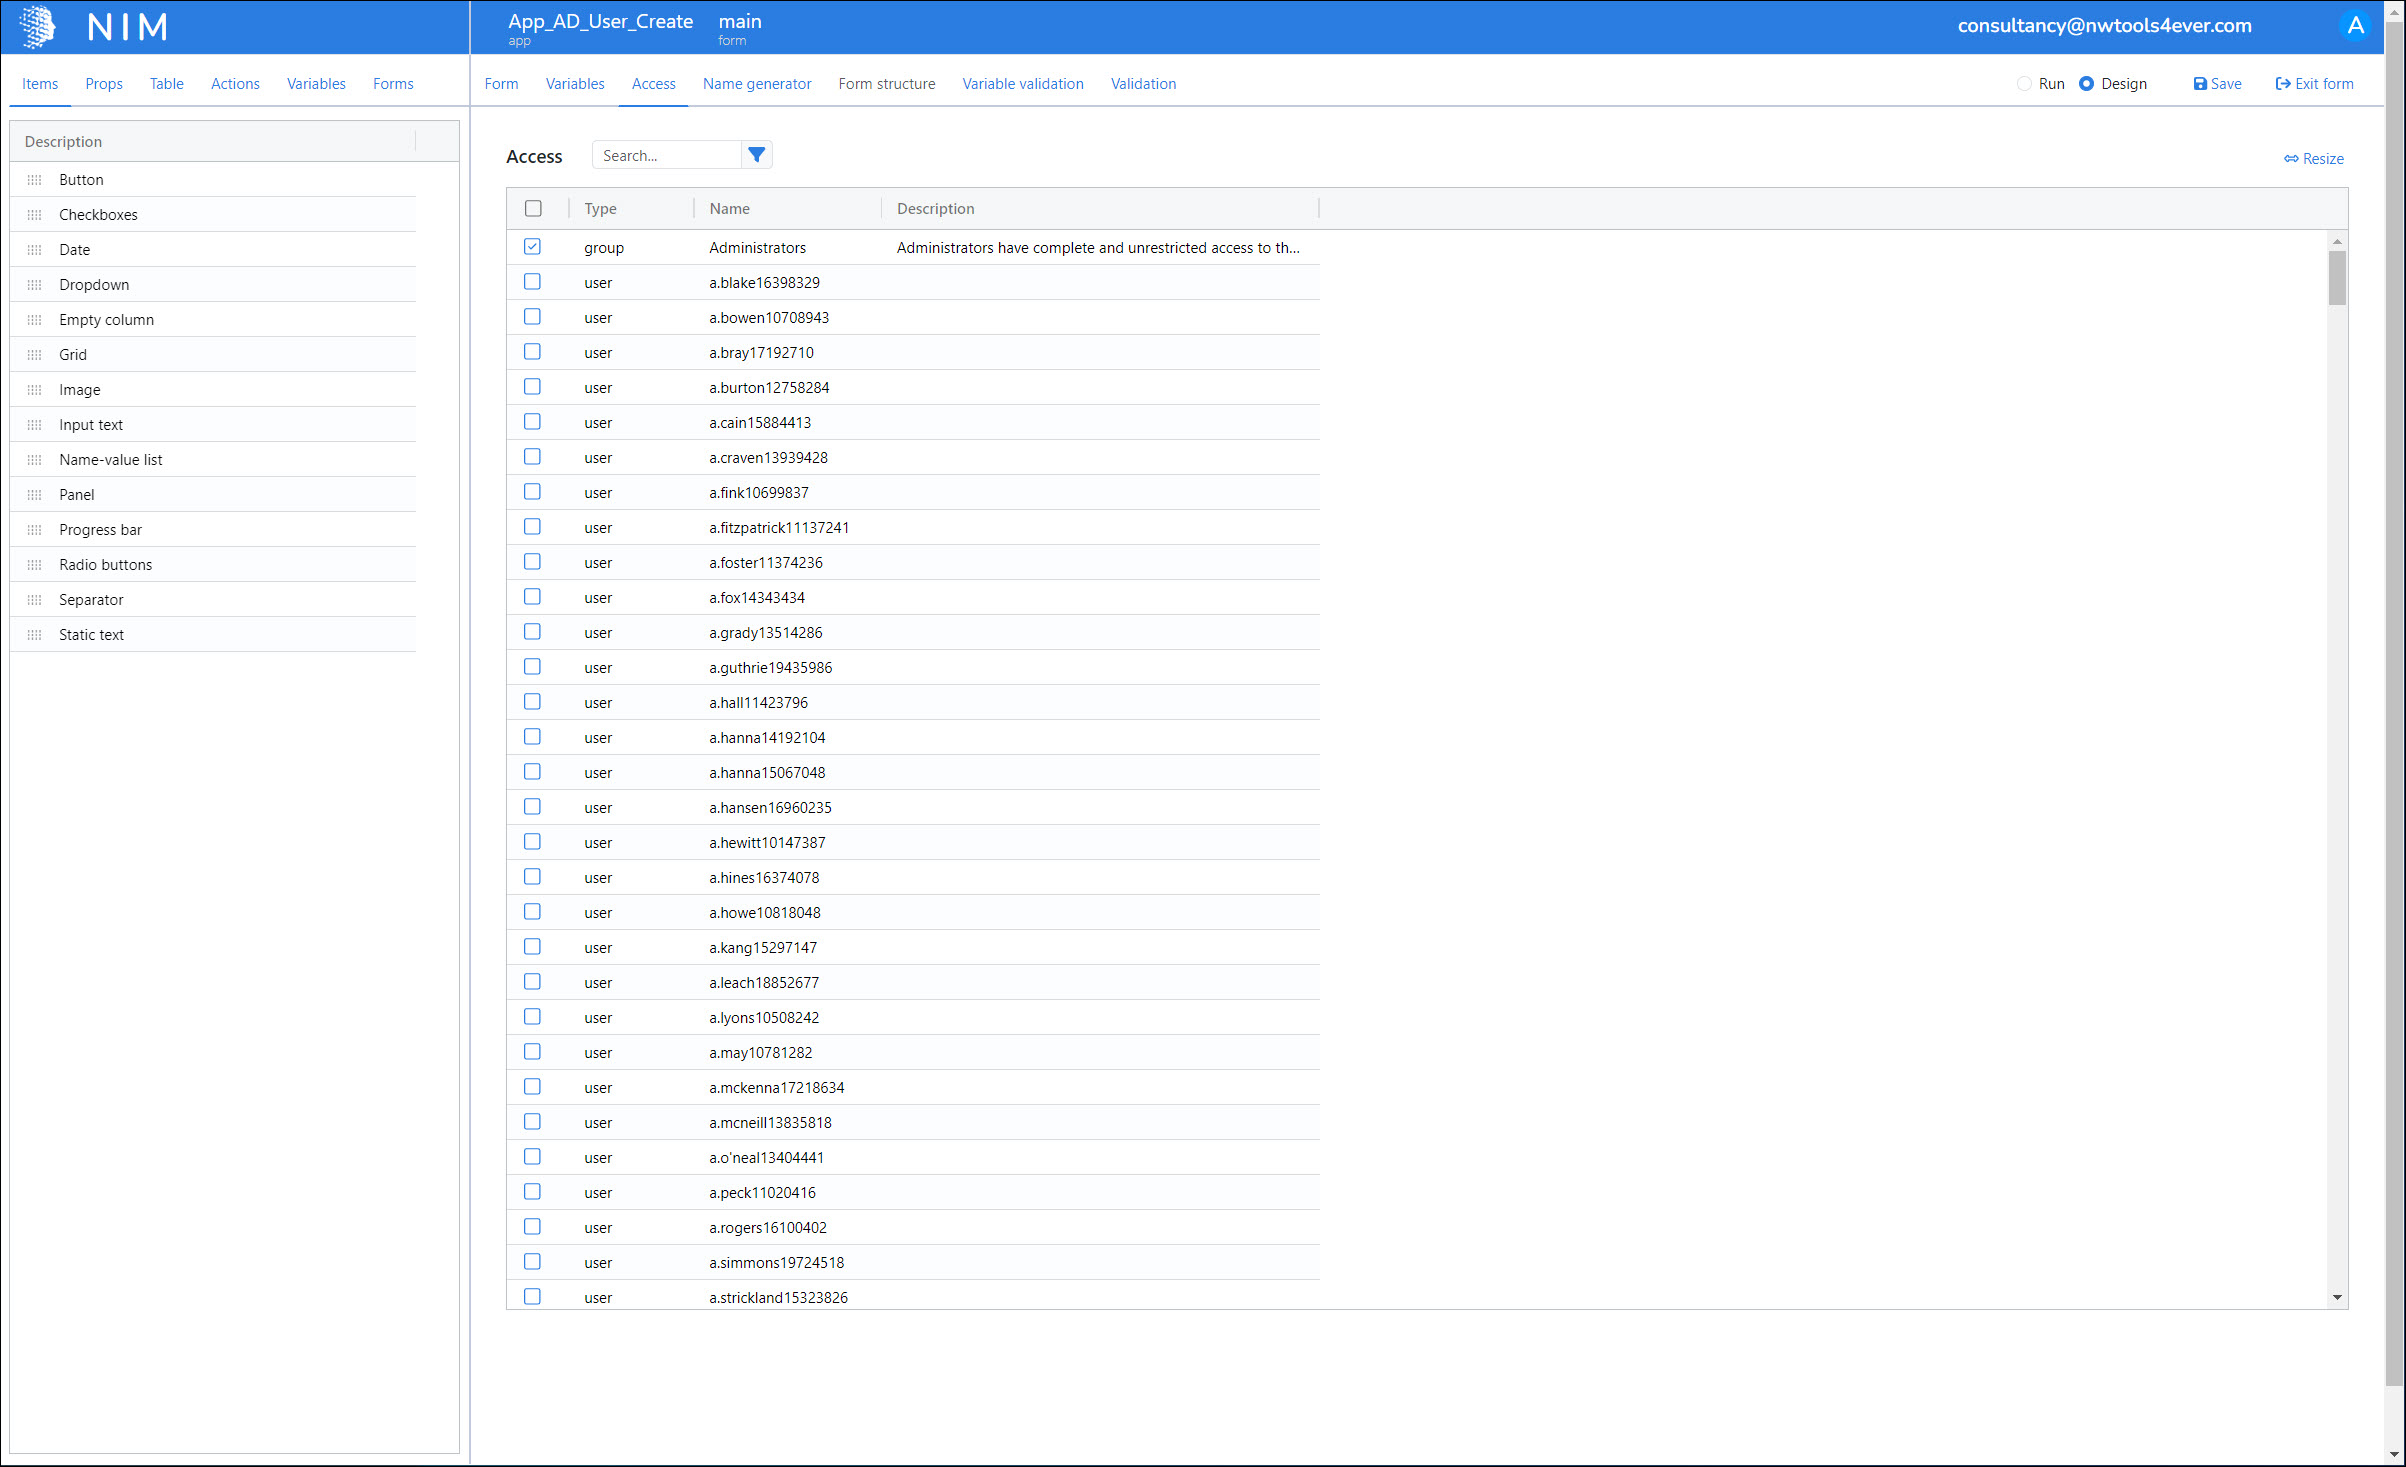Select the Run mode radio button
The width and height of the screenshot is (2406, 1467).
coord(2024,84)
